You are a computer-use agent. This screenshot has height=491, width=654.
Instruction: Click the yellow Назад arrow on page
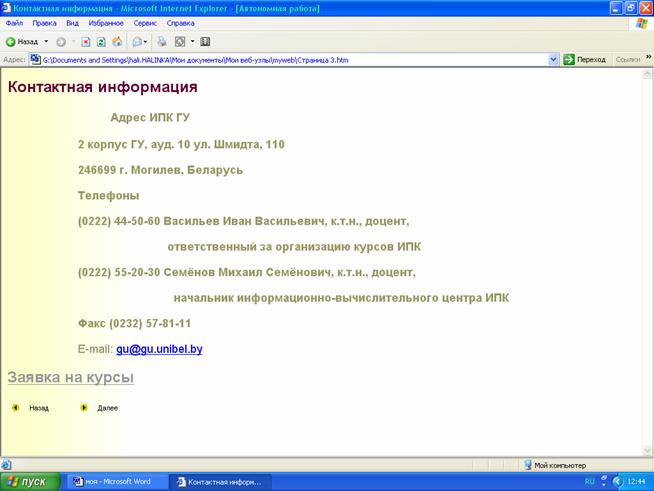pos(15,408)
